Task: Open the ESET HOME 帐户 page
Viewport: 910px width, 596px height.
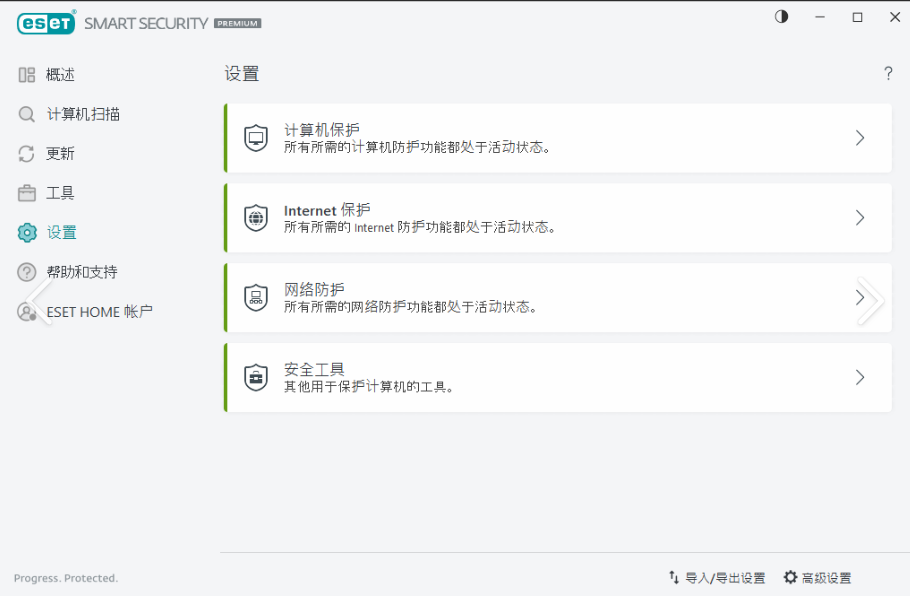Action: click(x=99, y=312)
